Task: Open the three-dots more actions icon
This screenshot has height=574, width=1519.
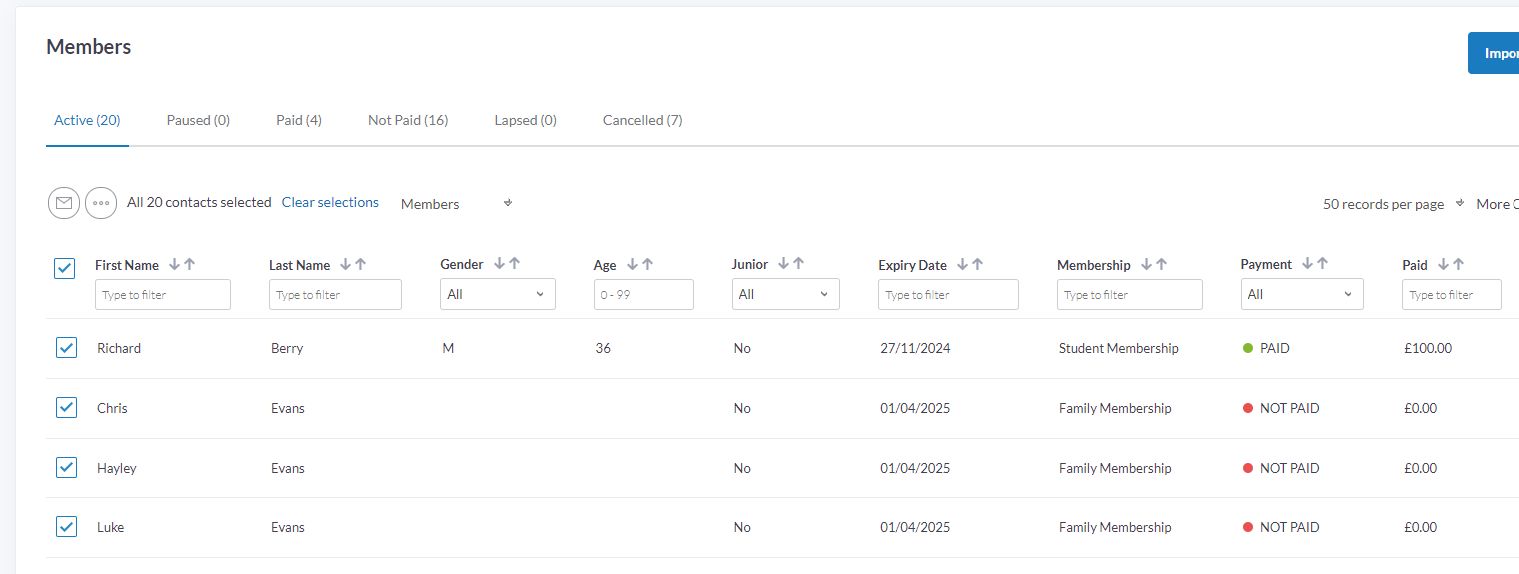Action: click(101, 203)
